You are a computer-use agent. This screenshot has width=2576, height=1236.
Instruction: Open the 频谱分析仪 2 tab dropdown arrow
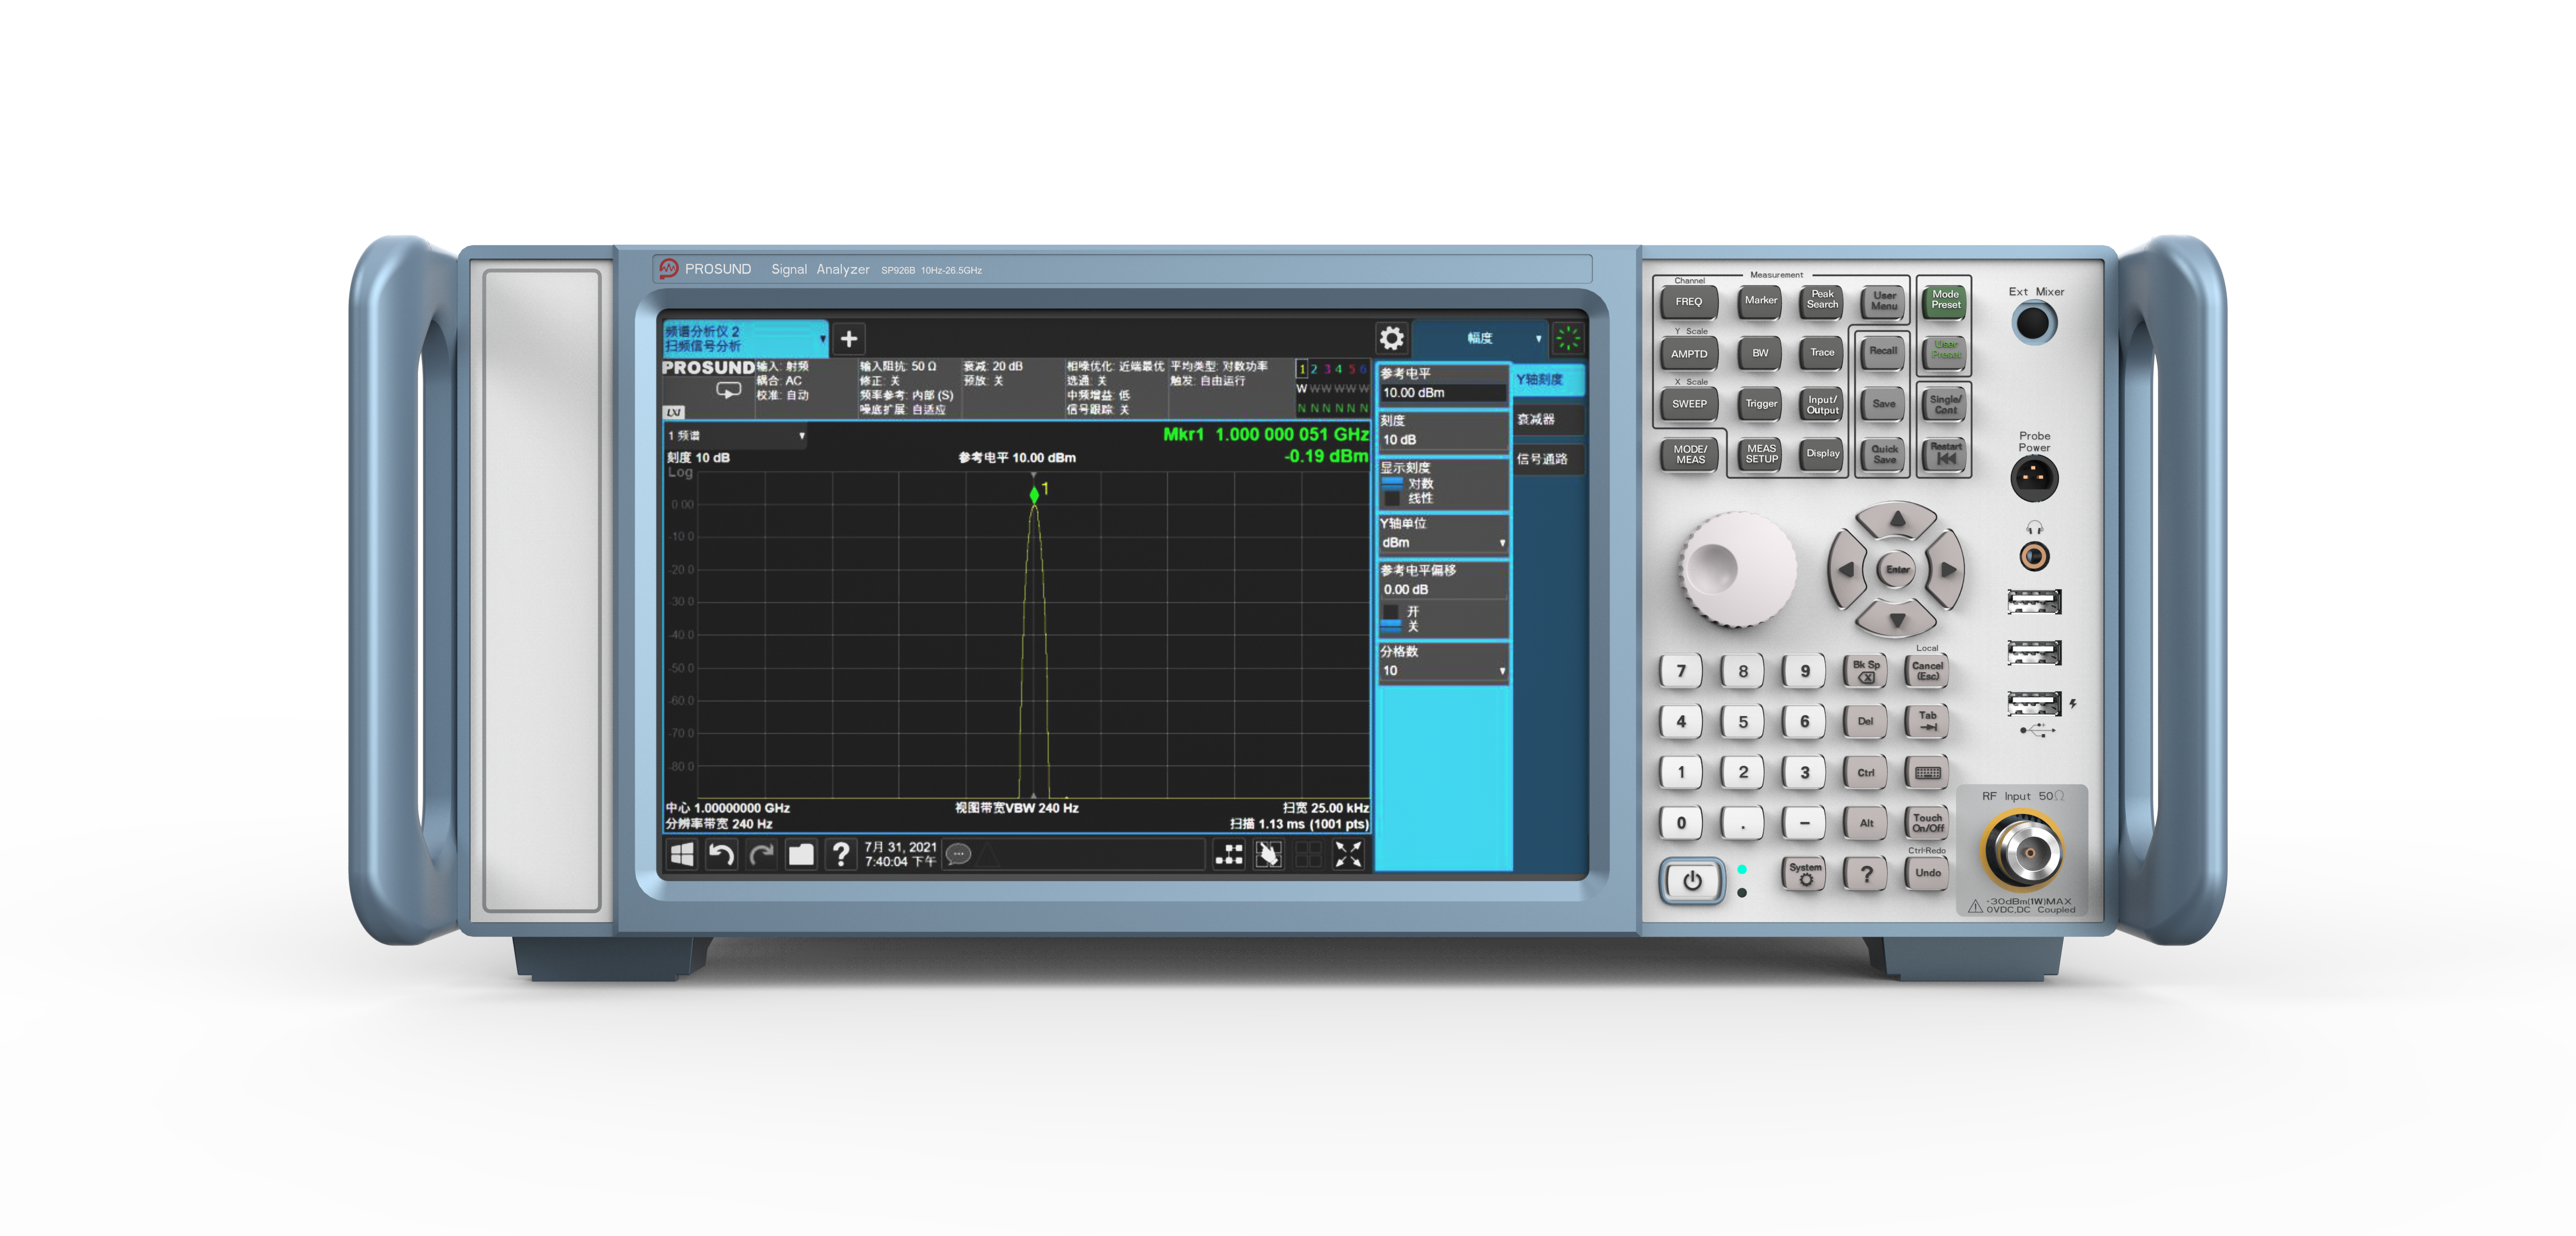[x=822, y=339]
